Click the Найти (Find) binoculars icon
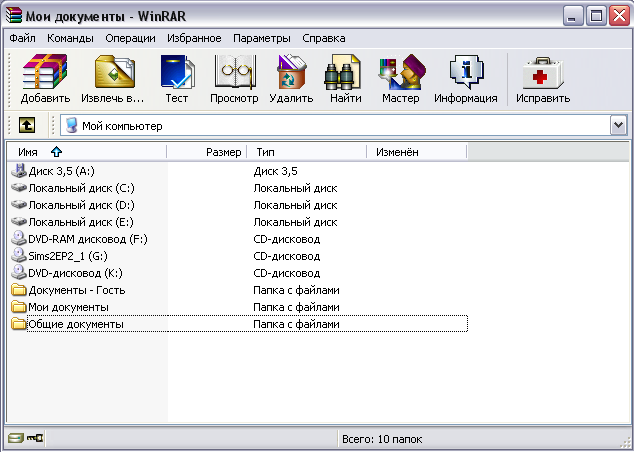634x452 pixels. pyautogui.click(x=345, y=80)
